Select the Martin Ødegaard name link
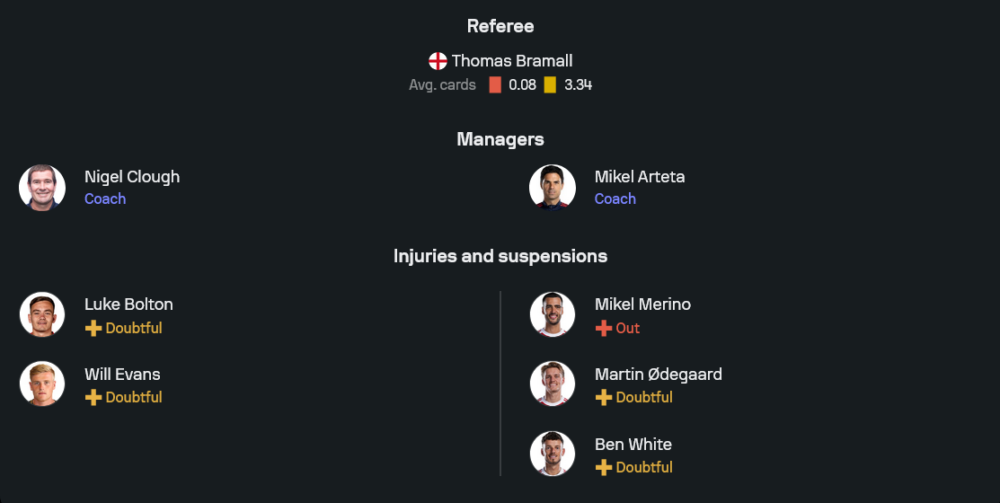This screenshot has width=1000, height=503. [x=658, y=374]
